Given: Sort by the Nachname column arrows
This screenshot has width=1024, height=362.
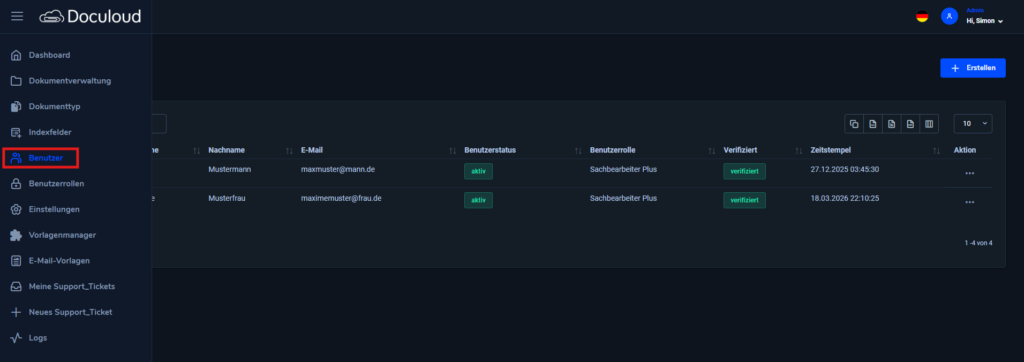Looking at the screenshot, I should click(289, 151).
